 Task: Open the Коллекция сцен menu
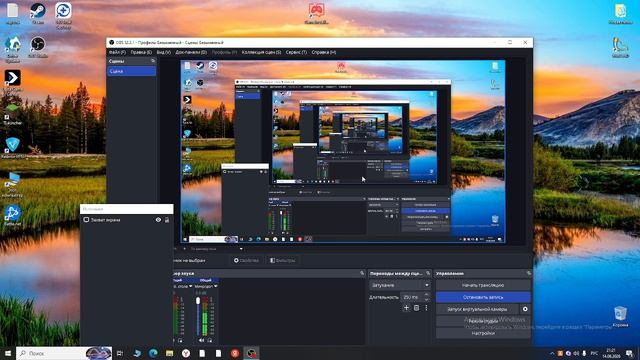click(x=261, y=52)
